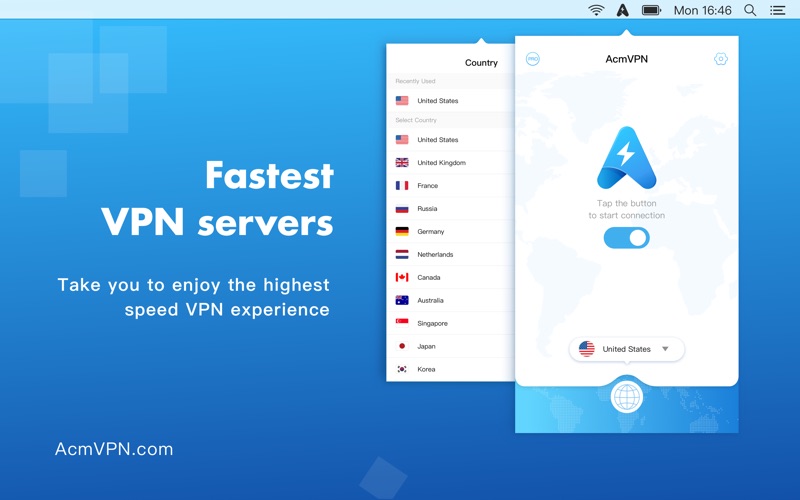This screenshot has width=800, height=500.
Task: Select Japan from country list
Action: point(451,346)
